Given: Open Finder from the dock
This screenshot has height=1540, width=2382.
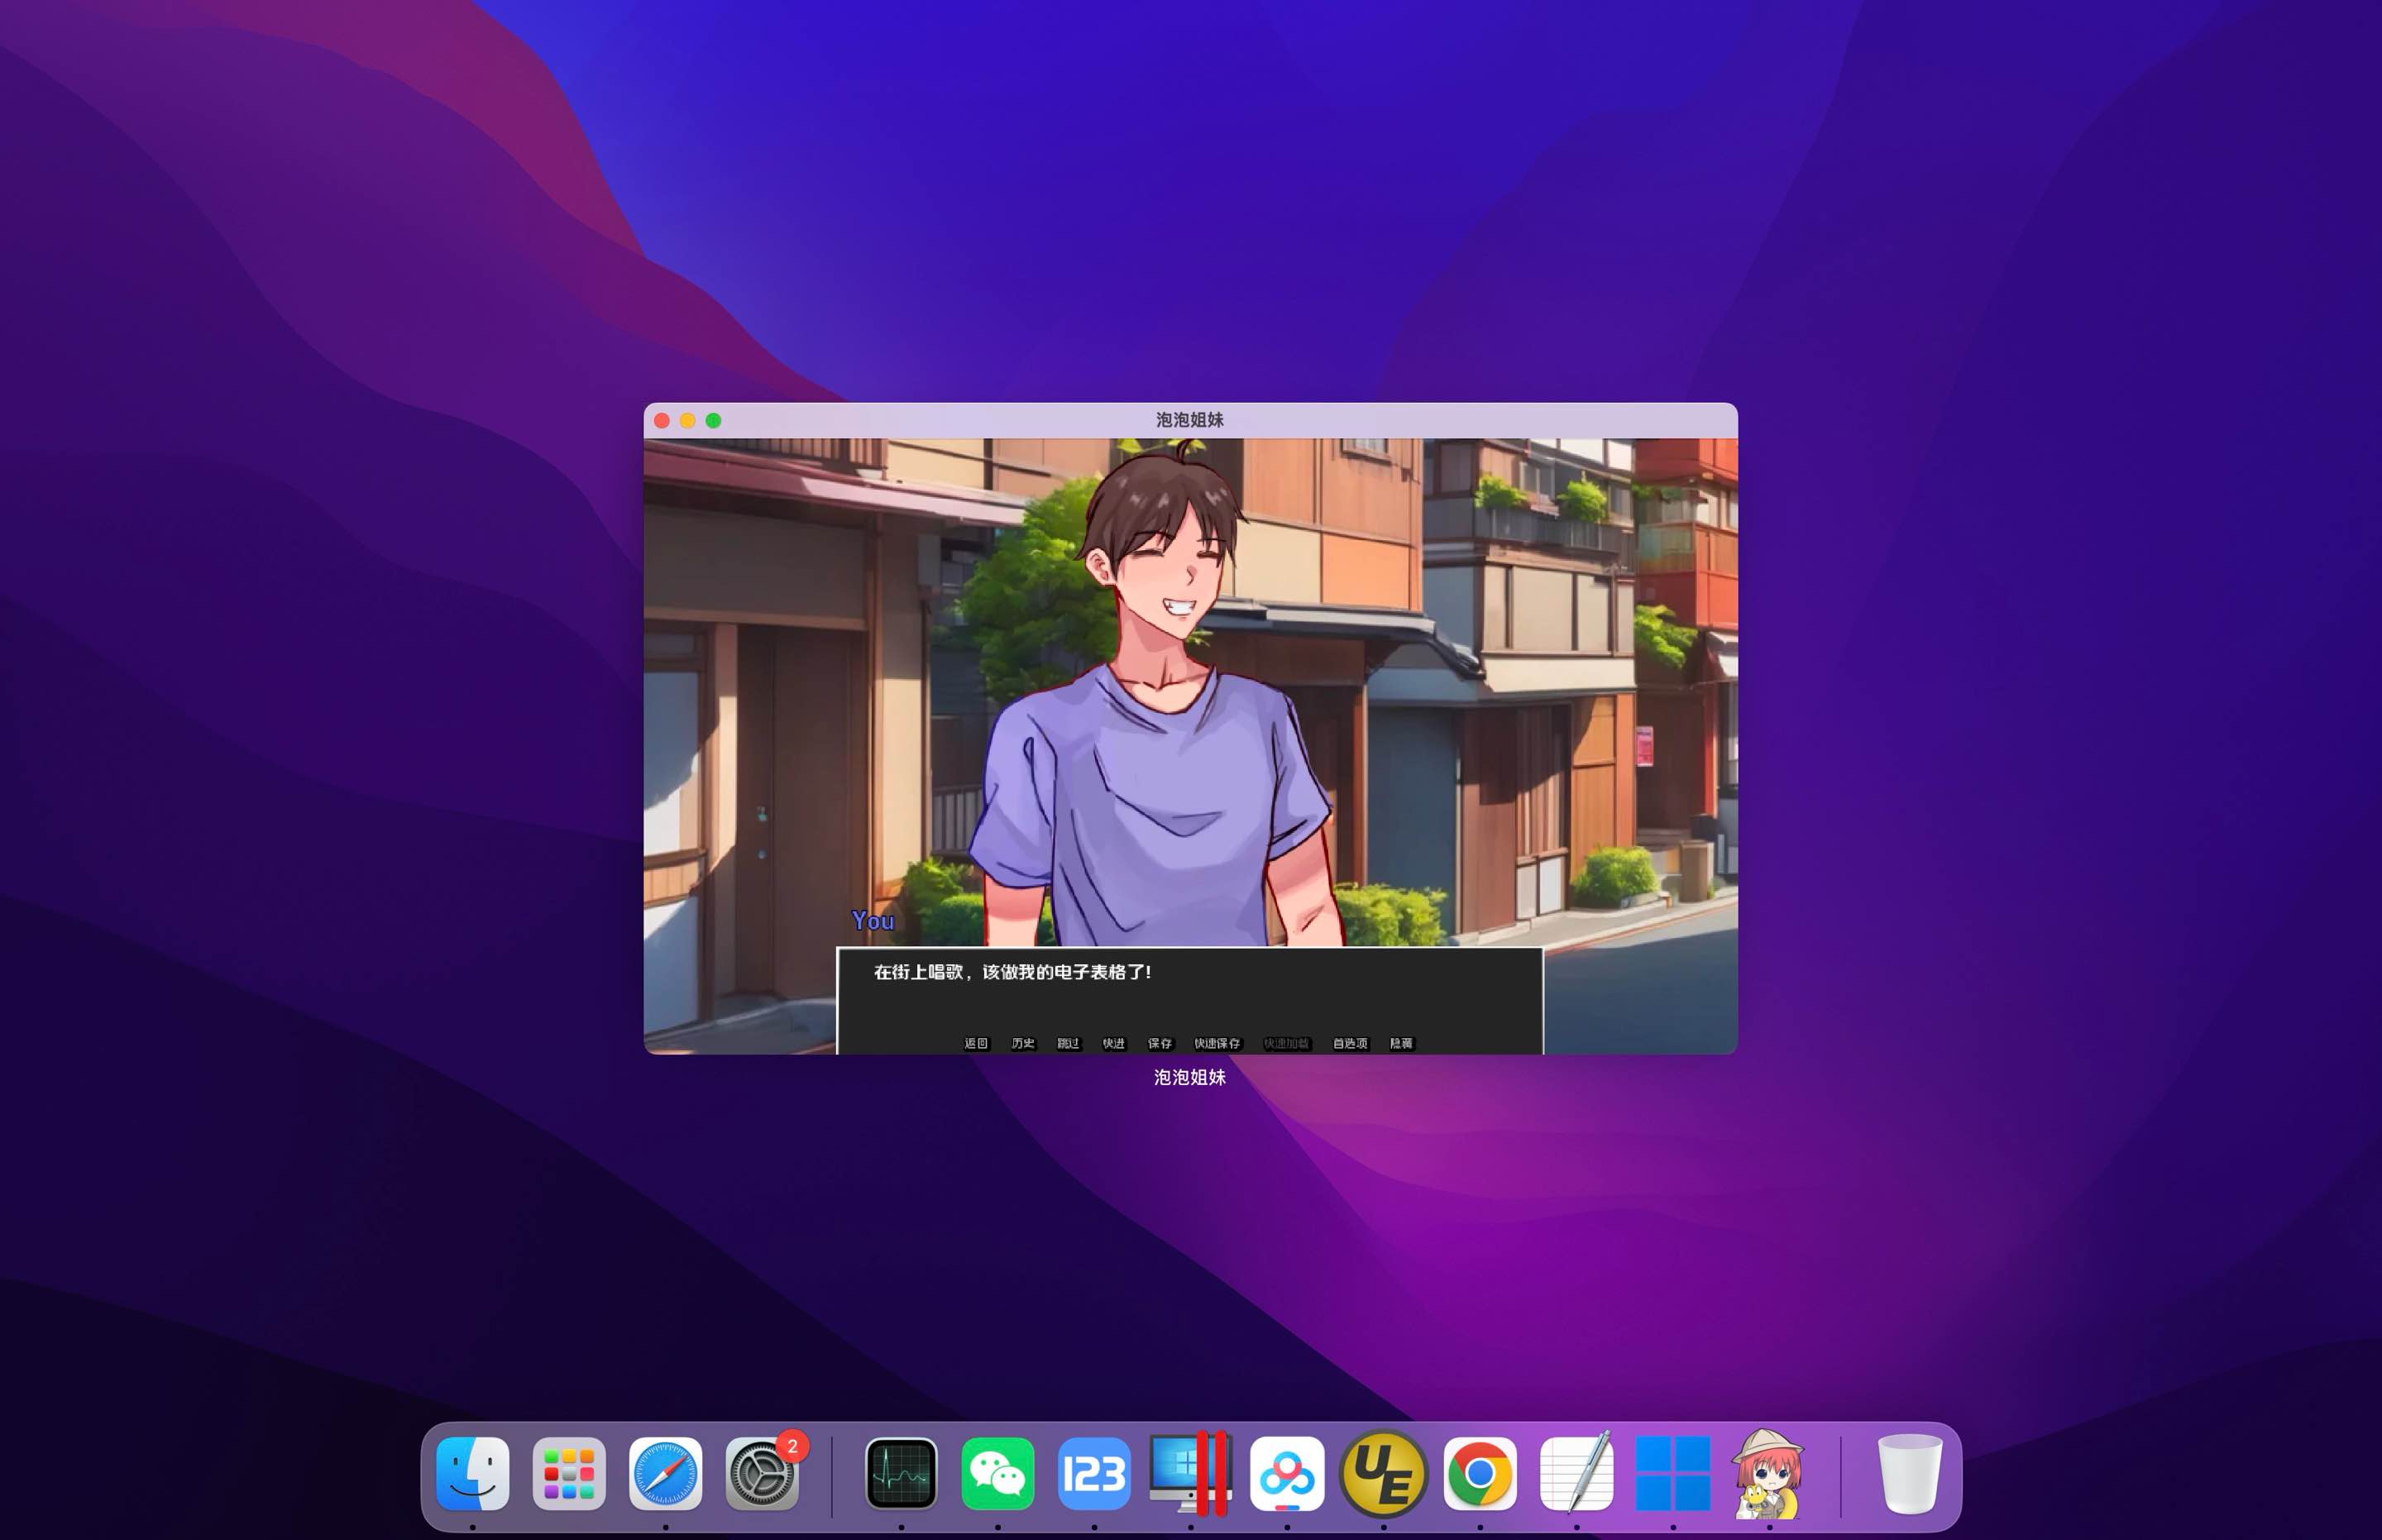Looking at the screenshot, I should (x=473, y=1473).
